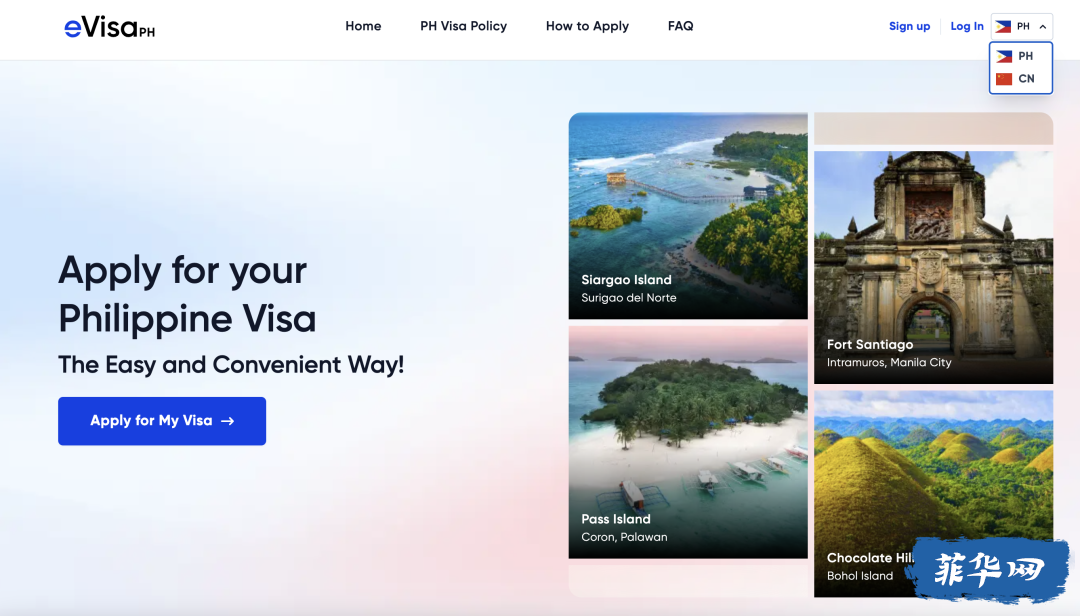Go to How to Apply
Screen dimensions: 1080x616
pyautogui.click(x=588, y=26)
